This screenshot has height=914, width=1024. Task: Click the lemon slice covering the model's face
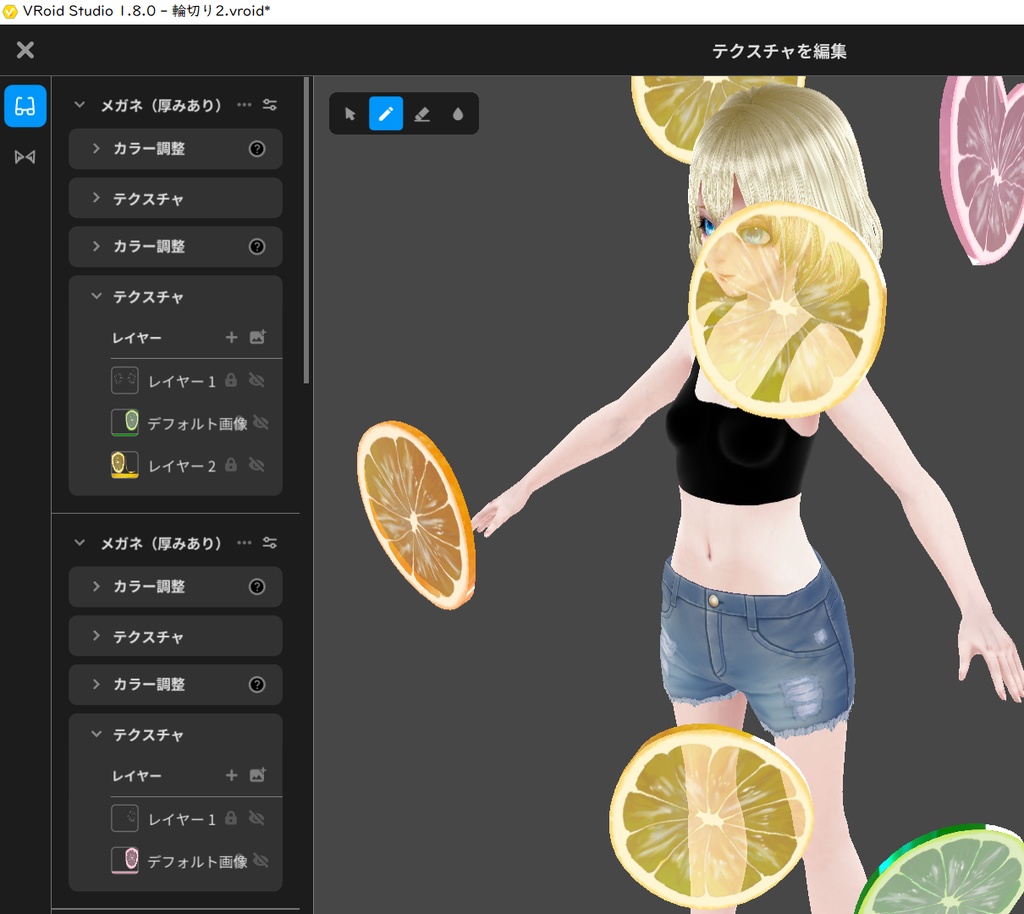pos(787,310)
